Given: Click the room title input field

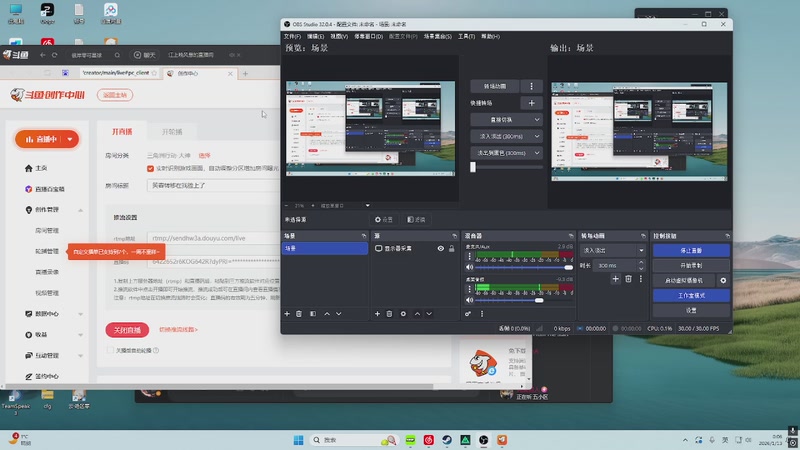Looking at the screenshot, I should pos(213,185).
